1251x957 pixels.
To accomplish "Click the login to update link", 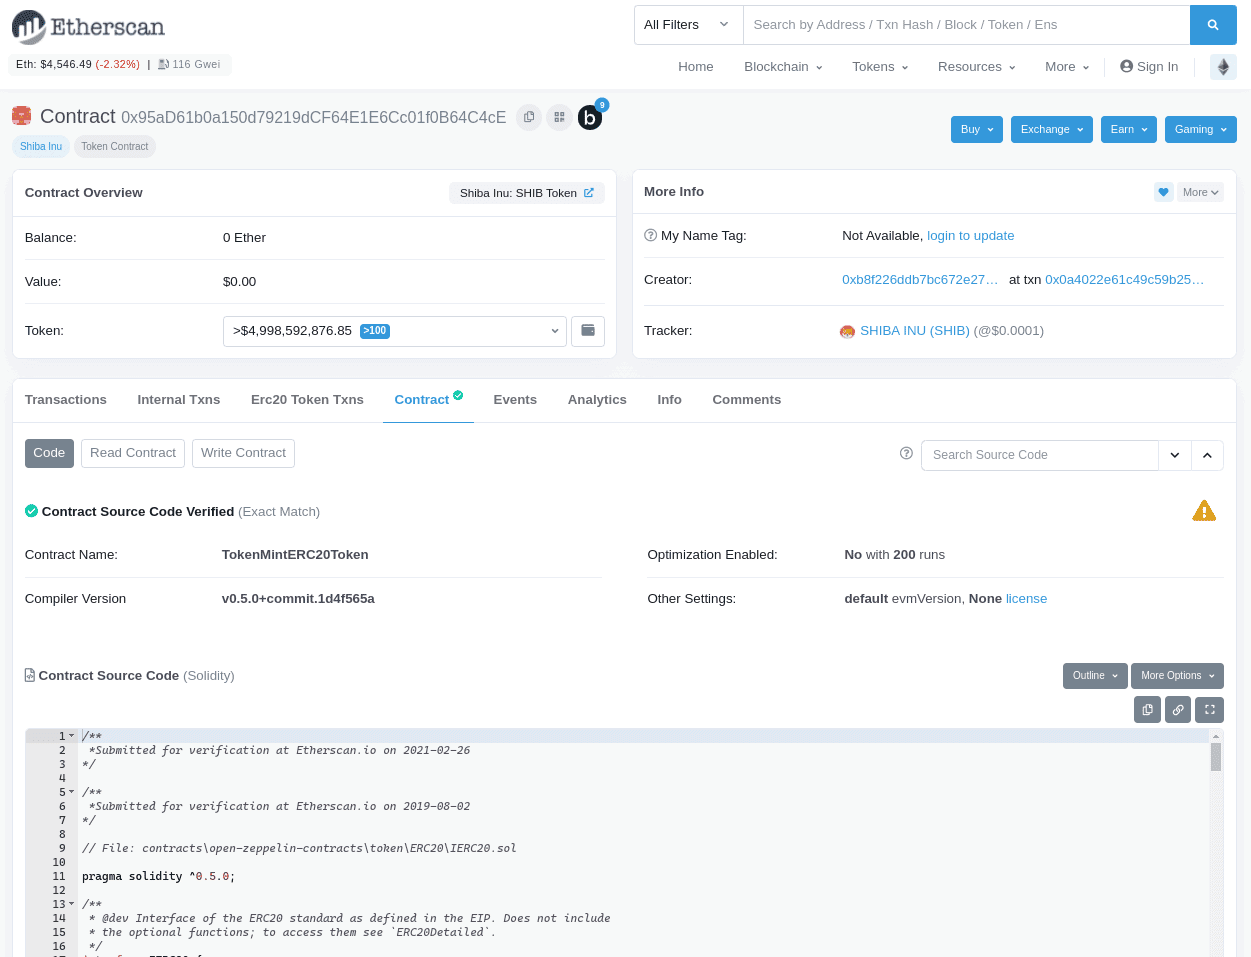I will pos(971,236).
